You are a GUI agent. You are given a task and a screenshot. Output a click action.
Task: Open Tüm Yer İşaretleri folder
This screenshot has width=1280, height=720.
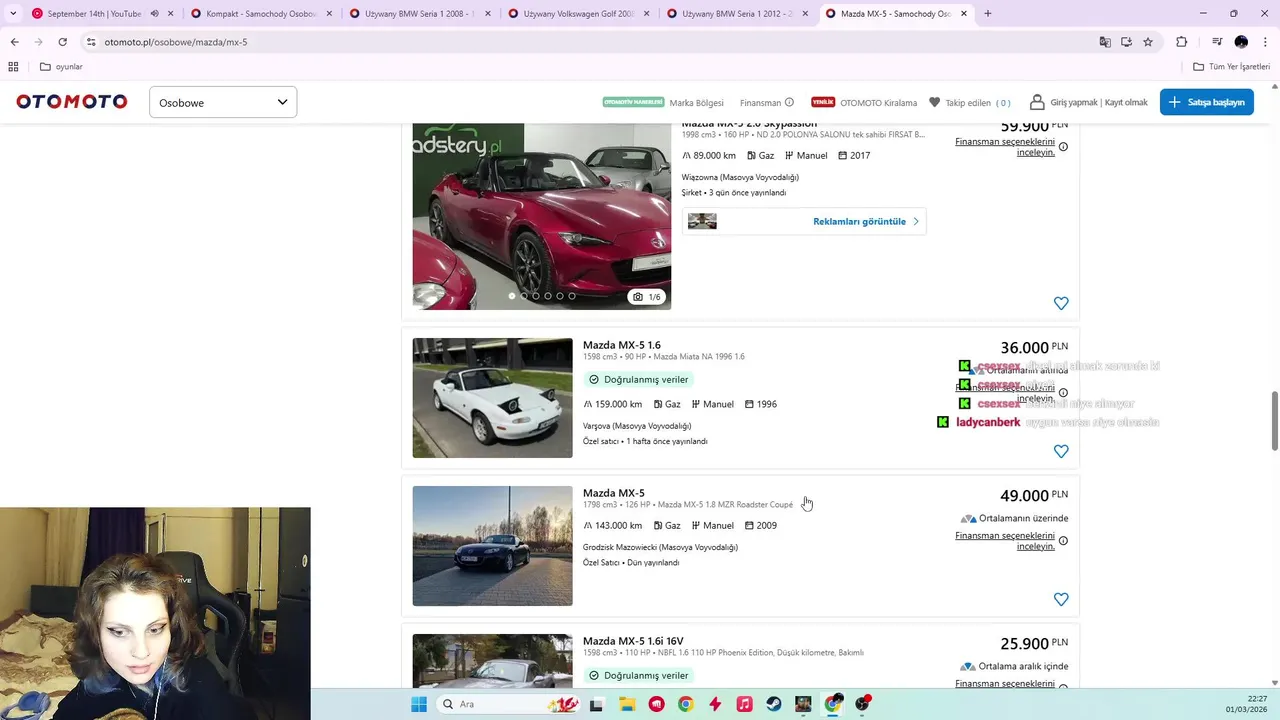pos(1232,67)
